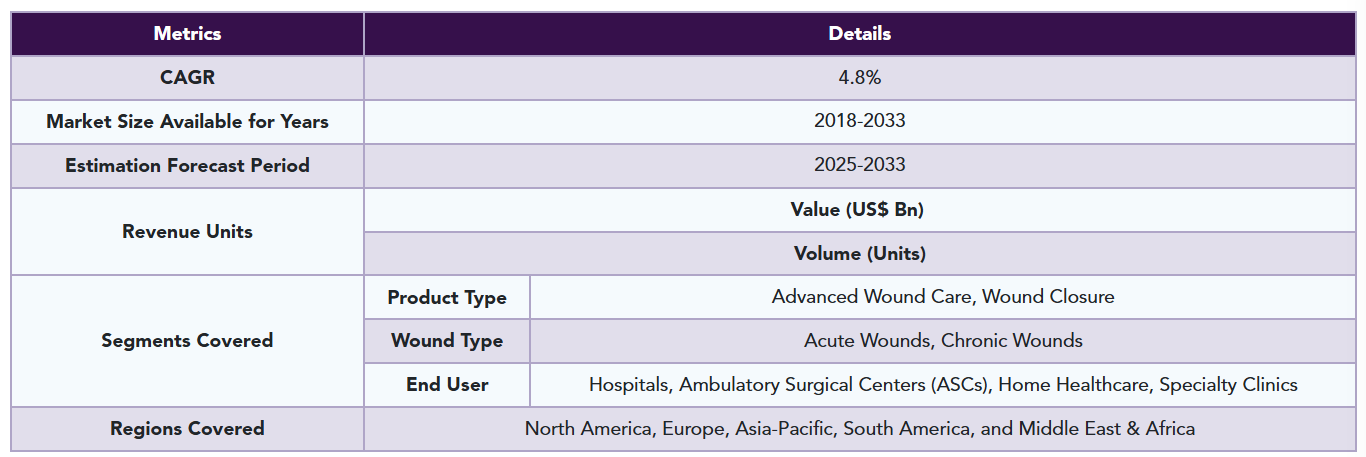Viewport: 1366px width, 457px height.
Task: Select the CAGR row label
Action: 187,77
